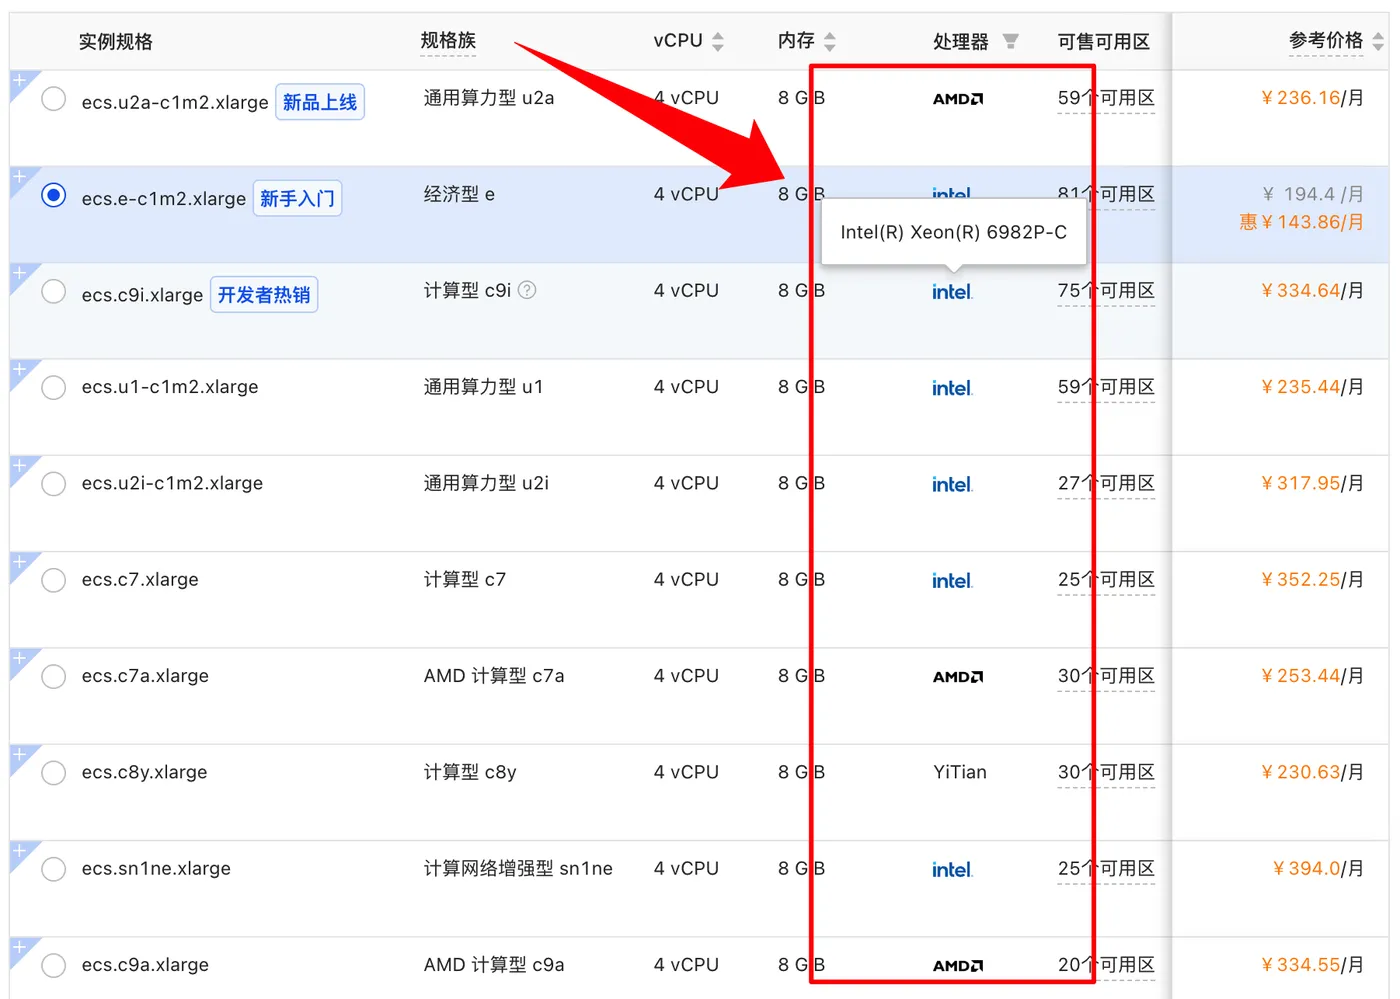Sort the table by 内存 column arrows
Image resolution: width=1400 pixels, height=999 pixels.
829,42
